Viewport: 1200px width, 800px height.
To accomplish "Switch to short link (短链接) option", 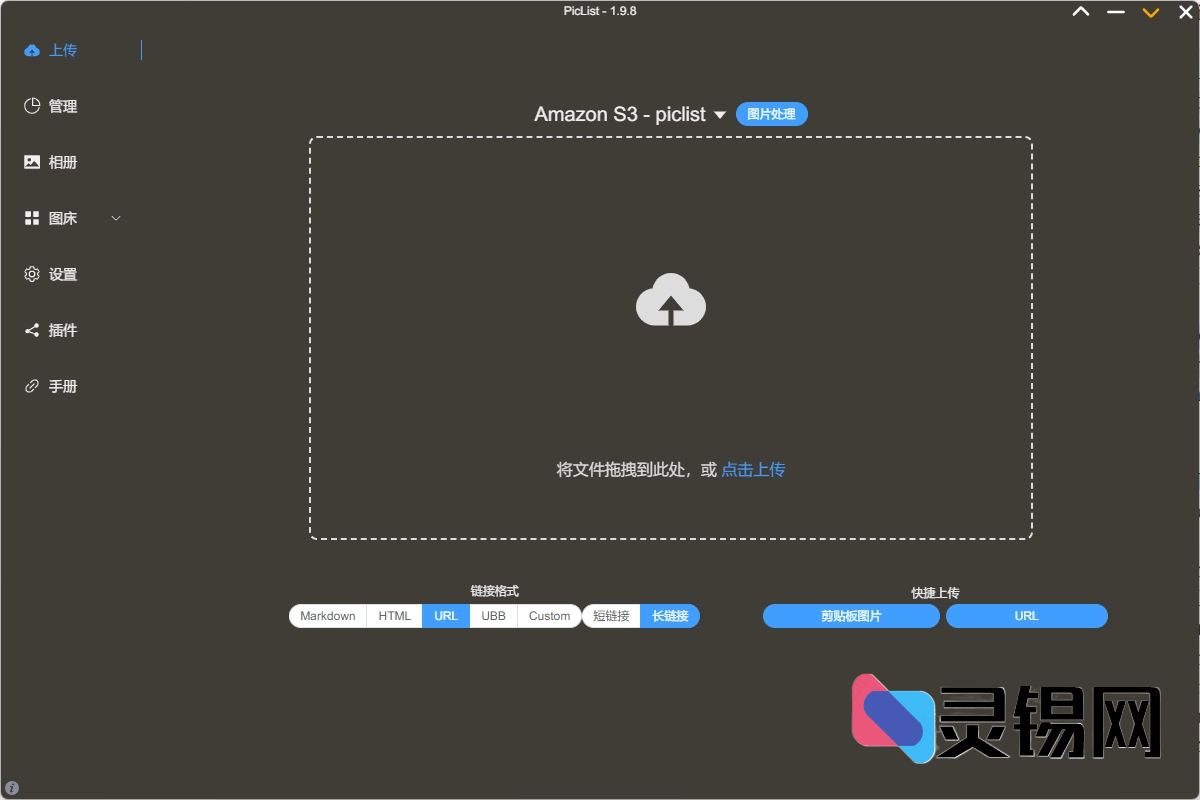I will pyautogui.click(x=611, y=616).
